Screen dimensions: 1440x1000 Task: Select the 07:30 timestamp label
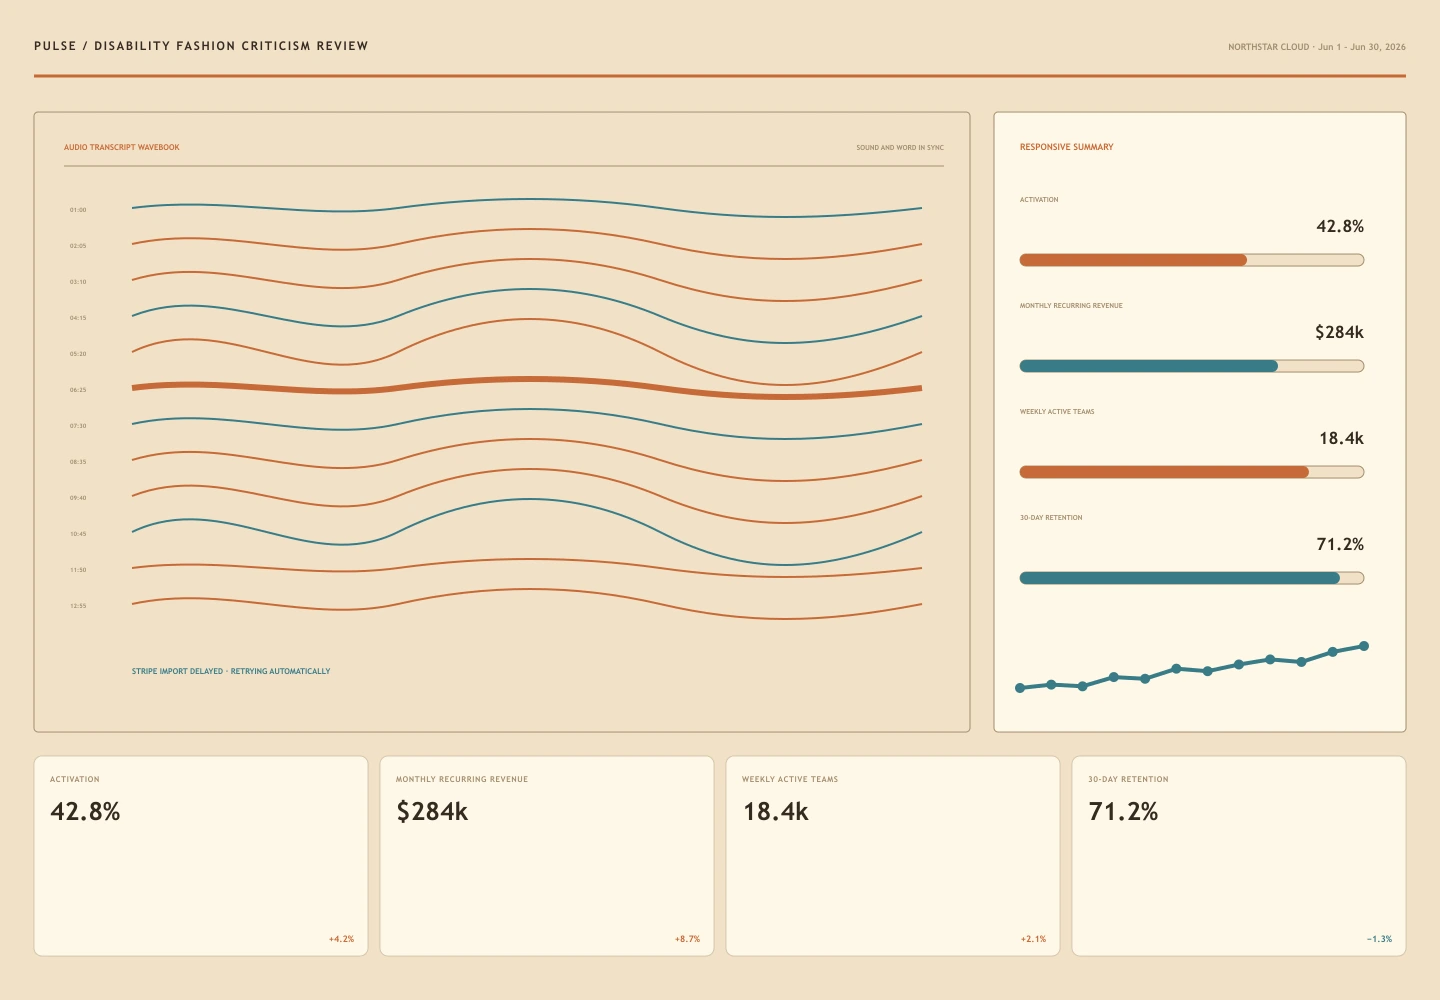point(78,426)
